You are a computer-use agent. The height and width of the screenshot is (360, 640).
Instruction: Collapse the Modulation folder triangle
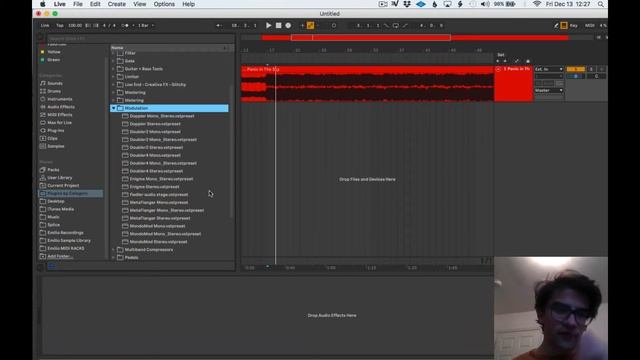tap(113, 108)
